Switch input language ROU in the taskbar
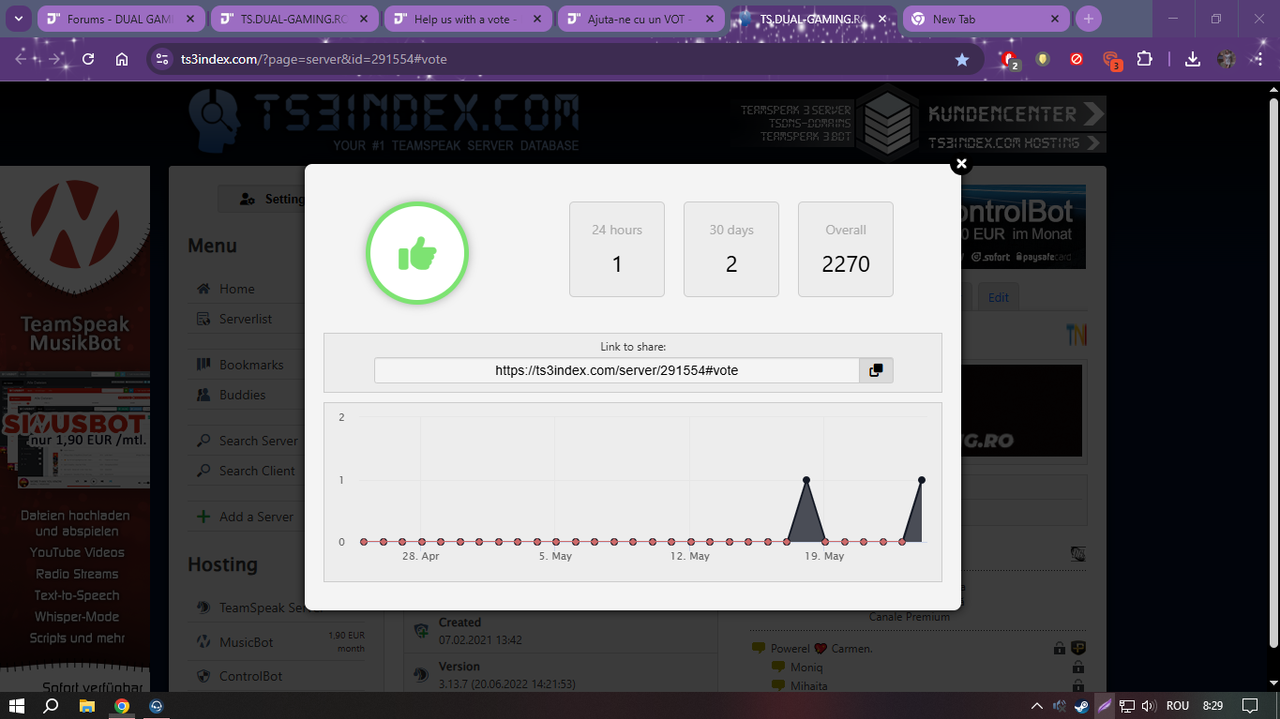This screenshot has height=719, width=1280. coord(1177,705)
